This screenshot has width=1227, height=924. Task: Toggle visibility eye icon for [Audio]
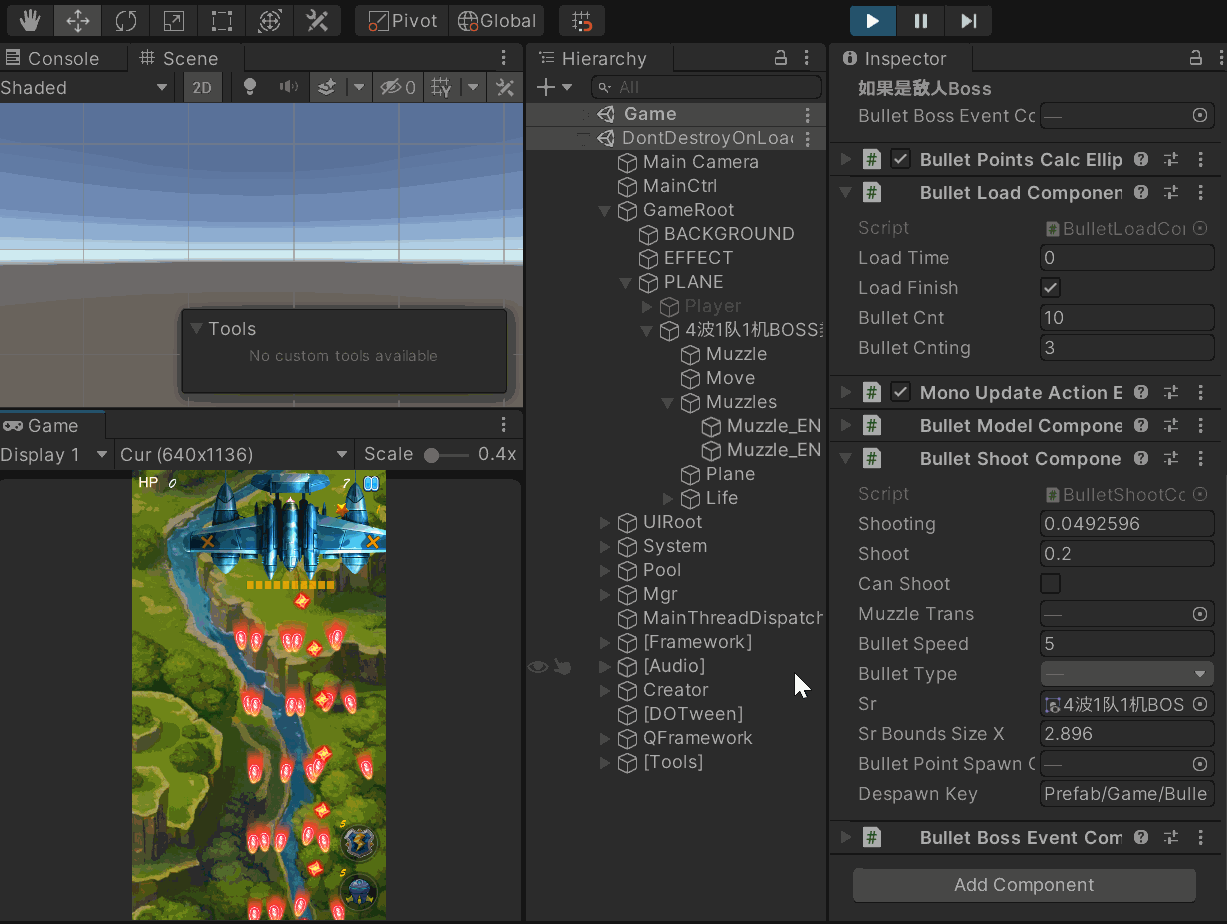(538, 666)
